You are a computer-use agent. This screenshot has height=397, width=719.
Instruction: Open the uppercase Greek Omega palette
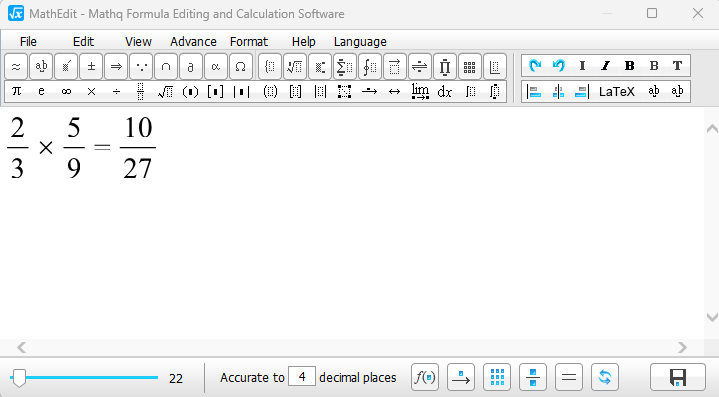(240, 66)
